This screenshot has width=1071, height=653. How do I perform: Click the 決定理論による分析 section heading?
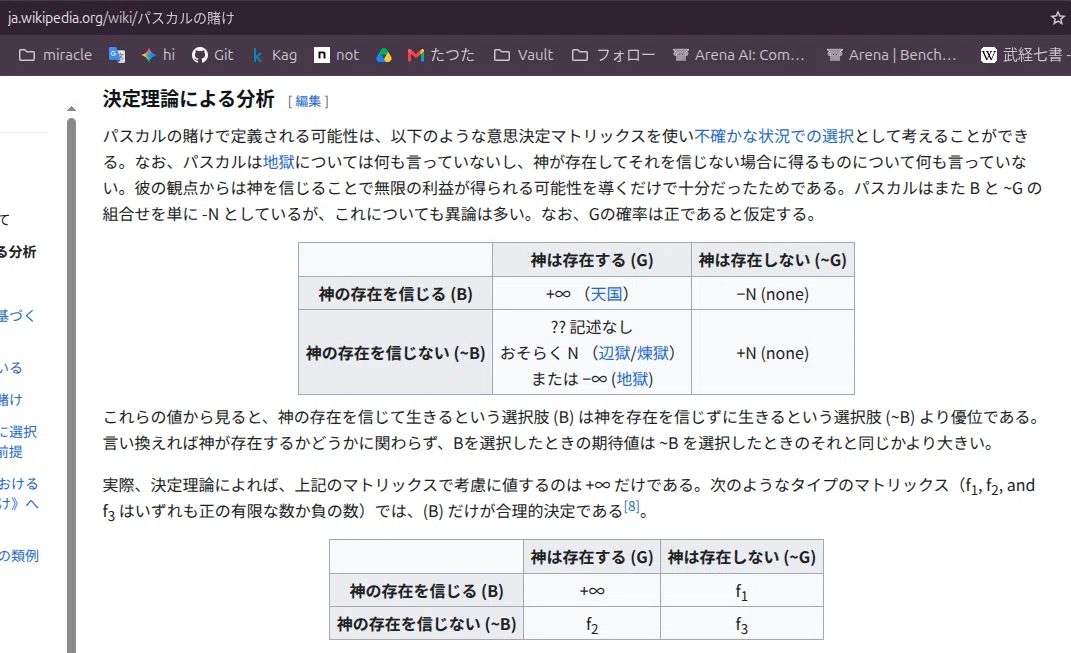coord(189,99)
